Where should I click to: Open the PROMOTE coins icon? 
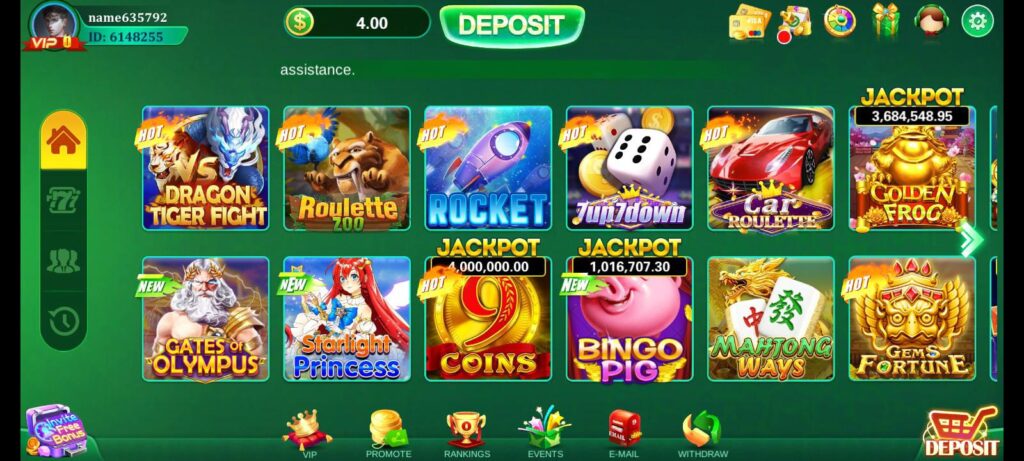[x=388, y=434]
